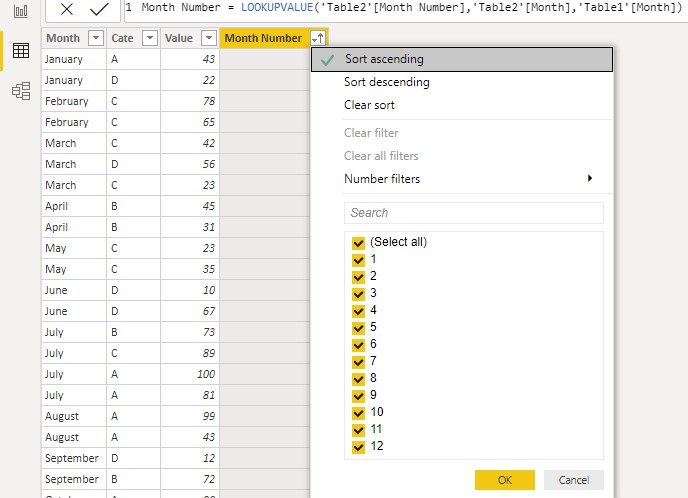Open the Month column filter dropdown
Screen dimensions: 688x498
[96, 38]
